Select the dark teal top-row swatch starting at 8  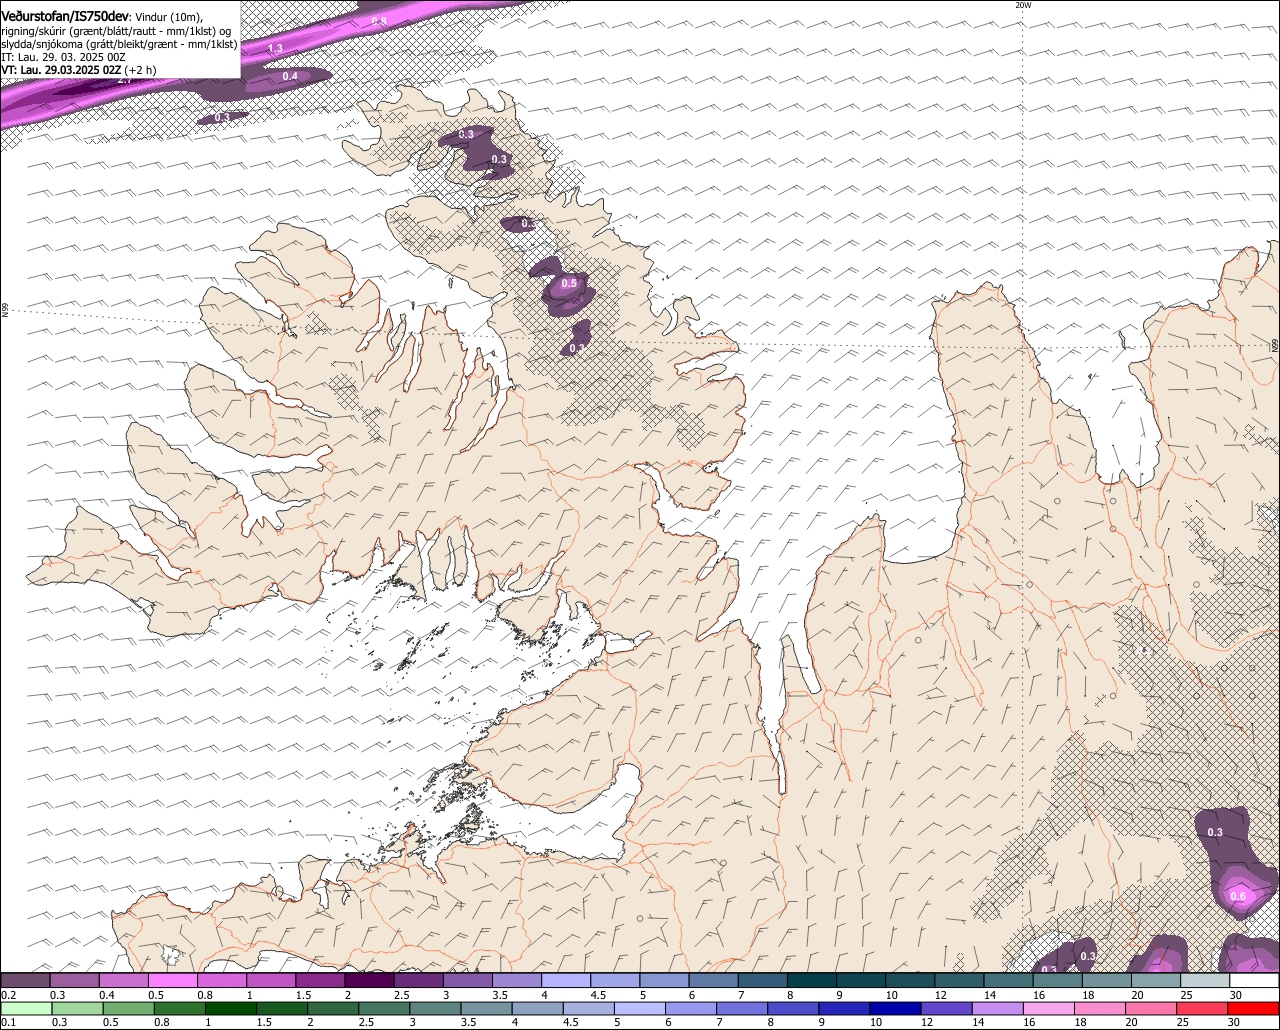(x=812, y=980)
